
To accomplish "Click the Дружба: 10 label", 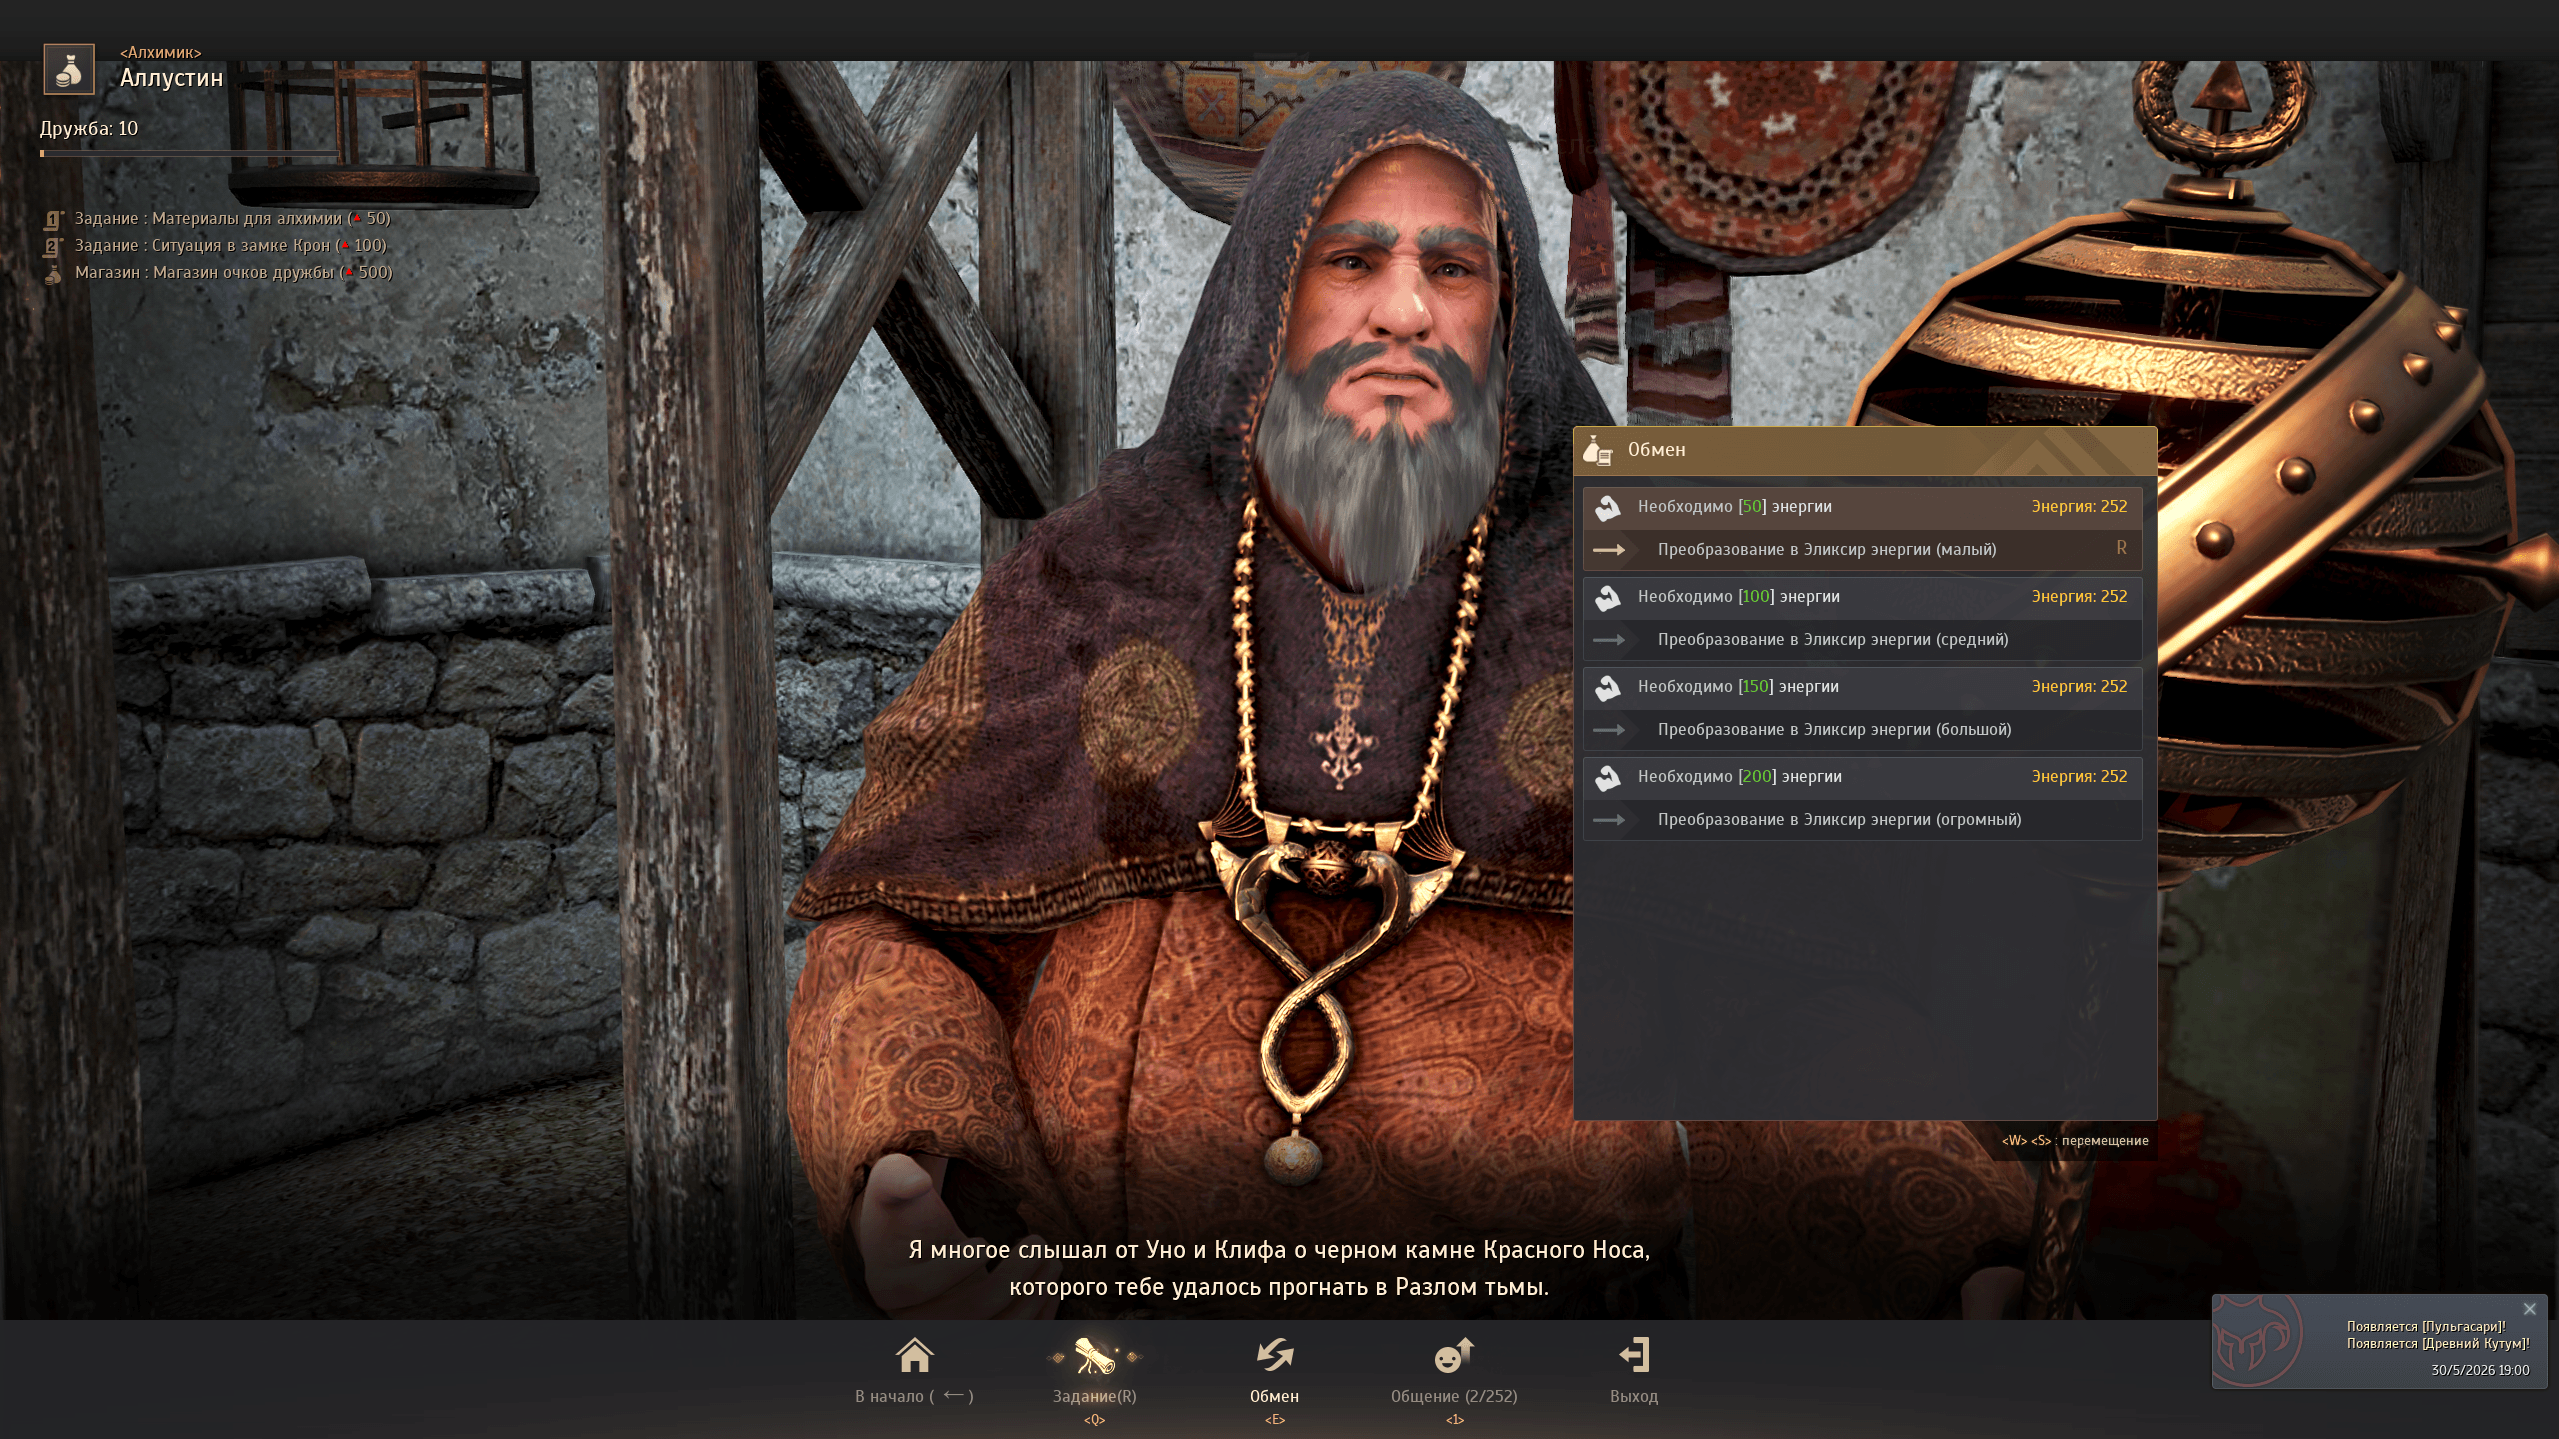I will [x=89, y=129].
